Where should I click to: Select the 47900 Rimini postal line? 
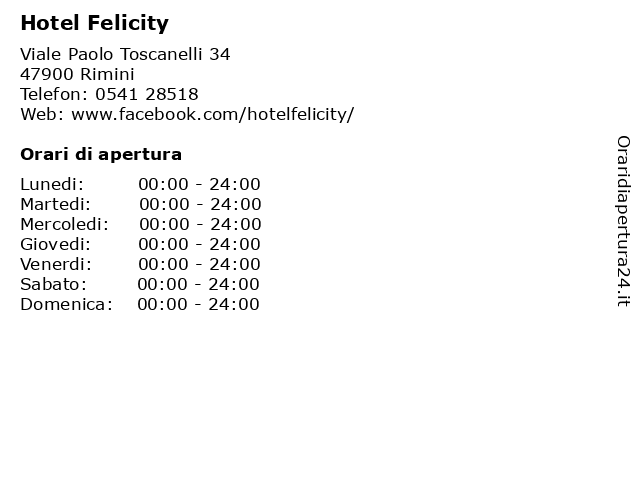tap(77, 74)
